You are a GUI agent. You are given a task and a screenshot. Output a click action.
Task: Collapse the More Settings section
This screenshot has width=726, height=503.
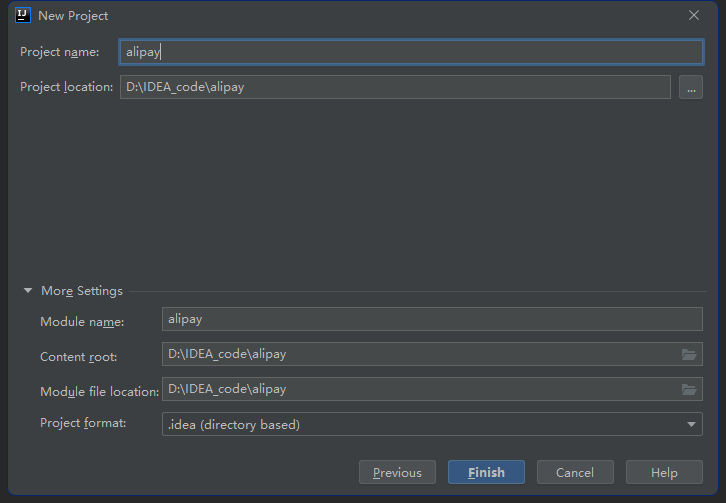28,291
